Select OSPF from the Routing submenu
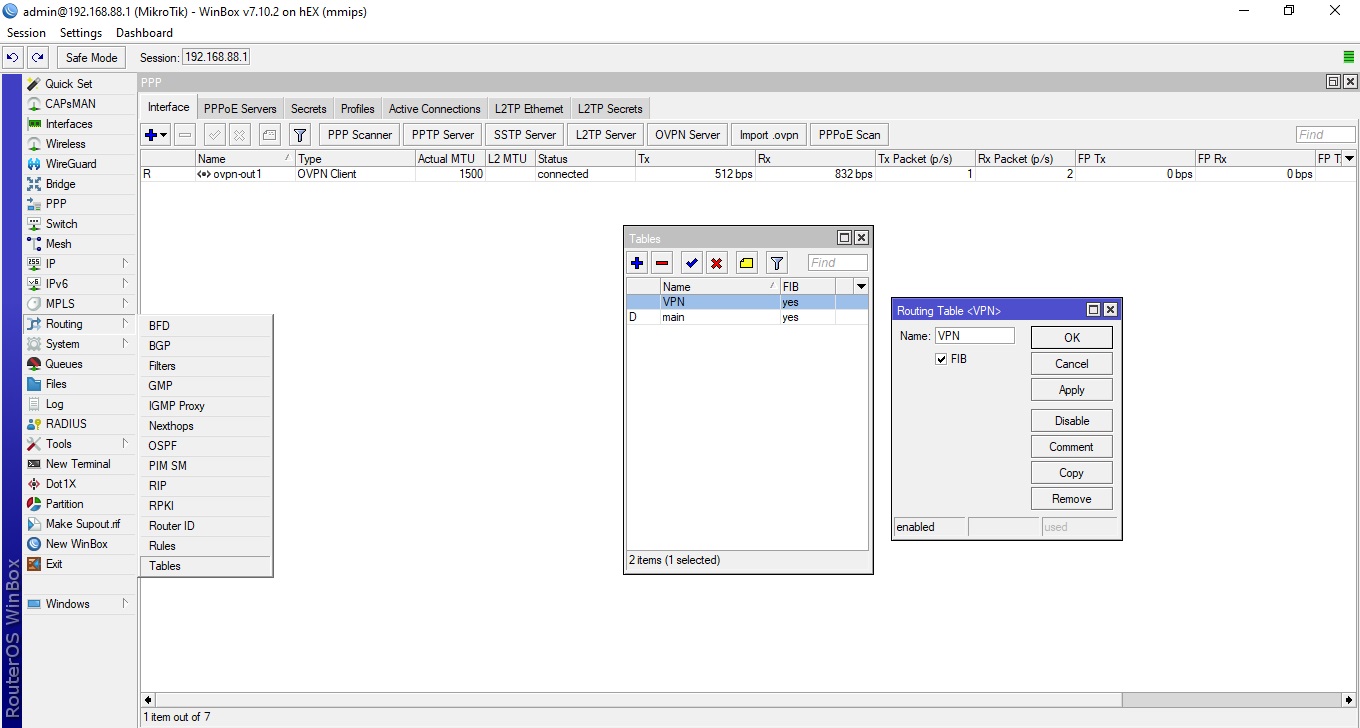The width and height of the screenshot is (1360, 728). [163, 446]
